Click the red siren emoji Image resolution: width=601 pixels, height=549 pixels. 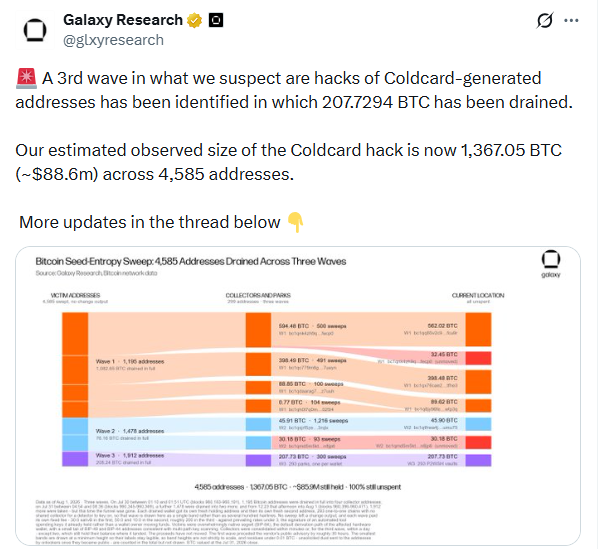point(26,78)
